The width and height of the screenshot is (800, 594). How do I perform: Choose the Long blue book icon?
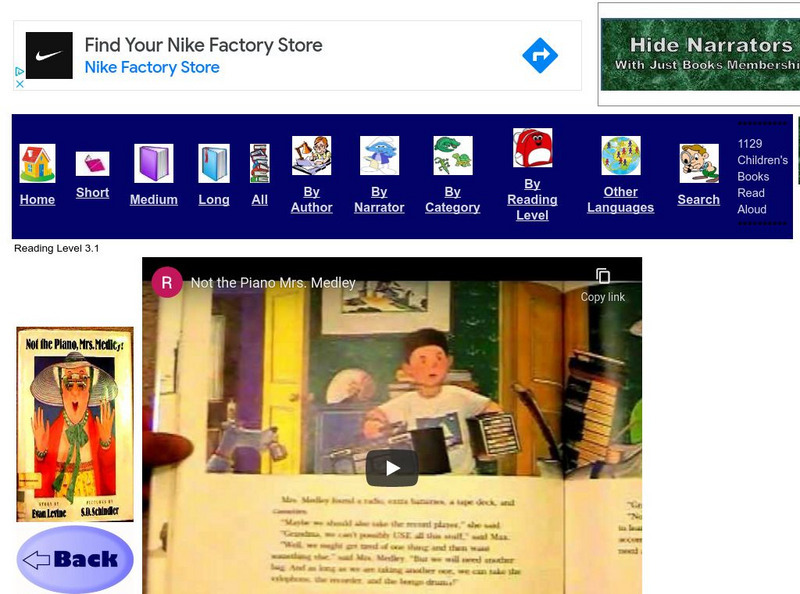pyautogui.click(x=214, y=163)
